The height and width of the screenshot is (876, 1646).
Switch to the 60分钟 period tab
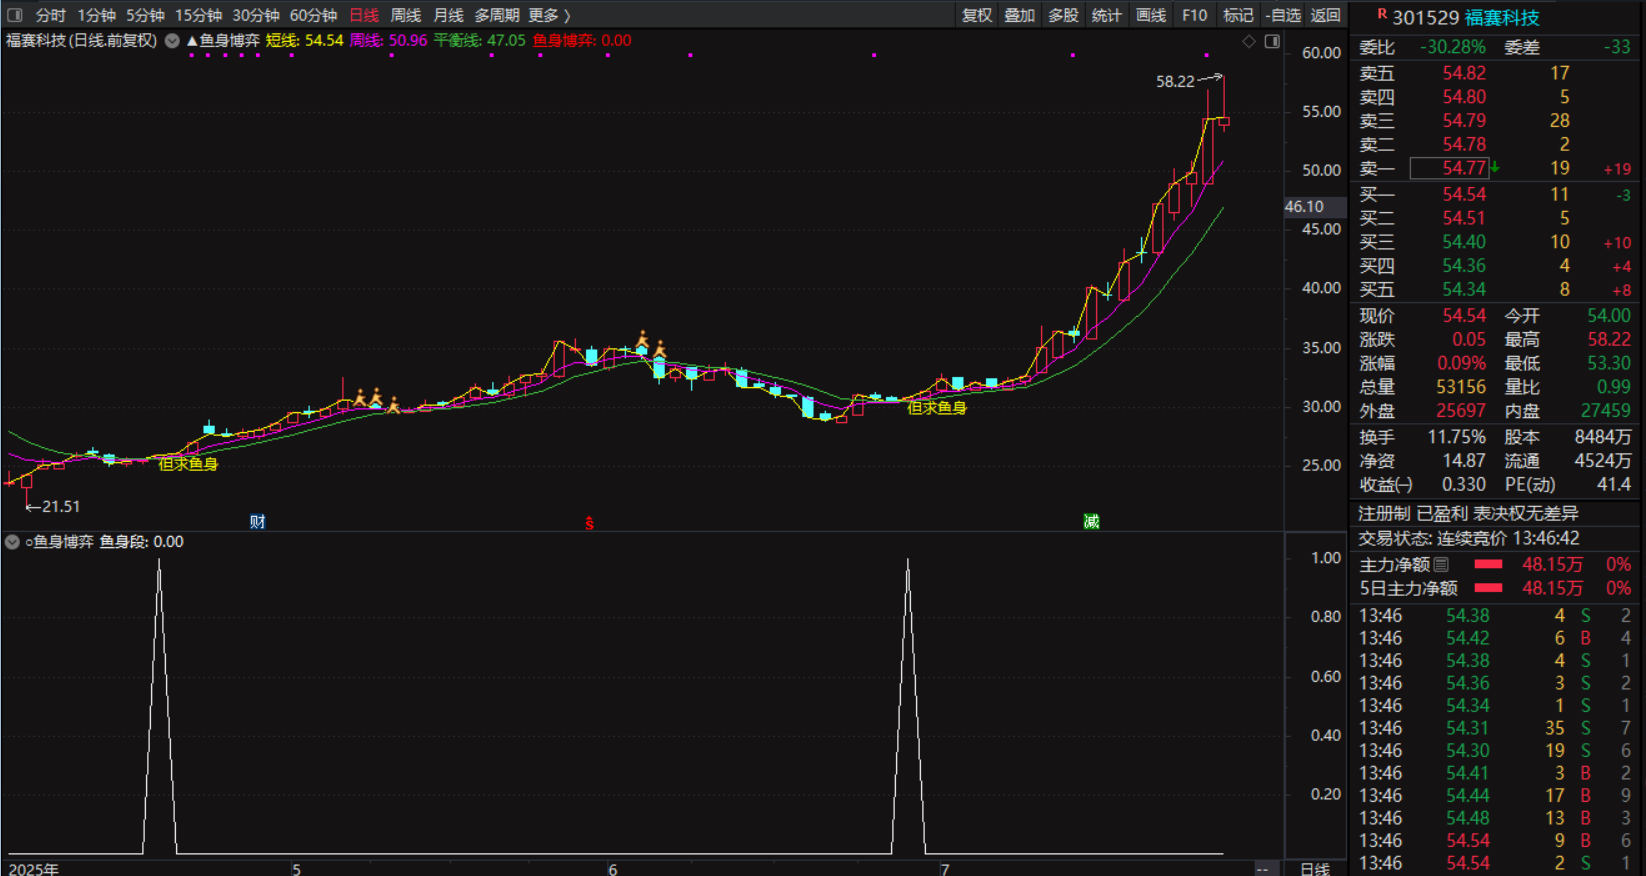[x=313, y=15]
